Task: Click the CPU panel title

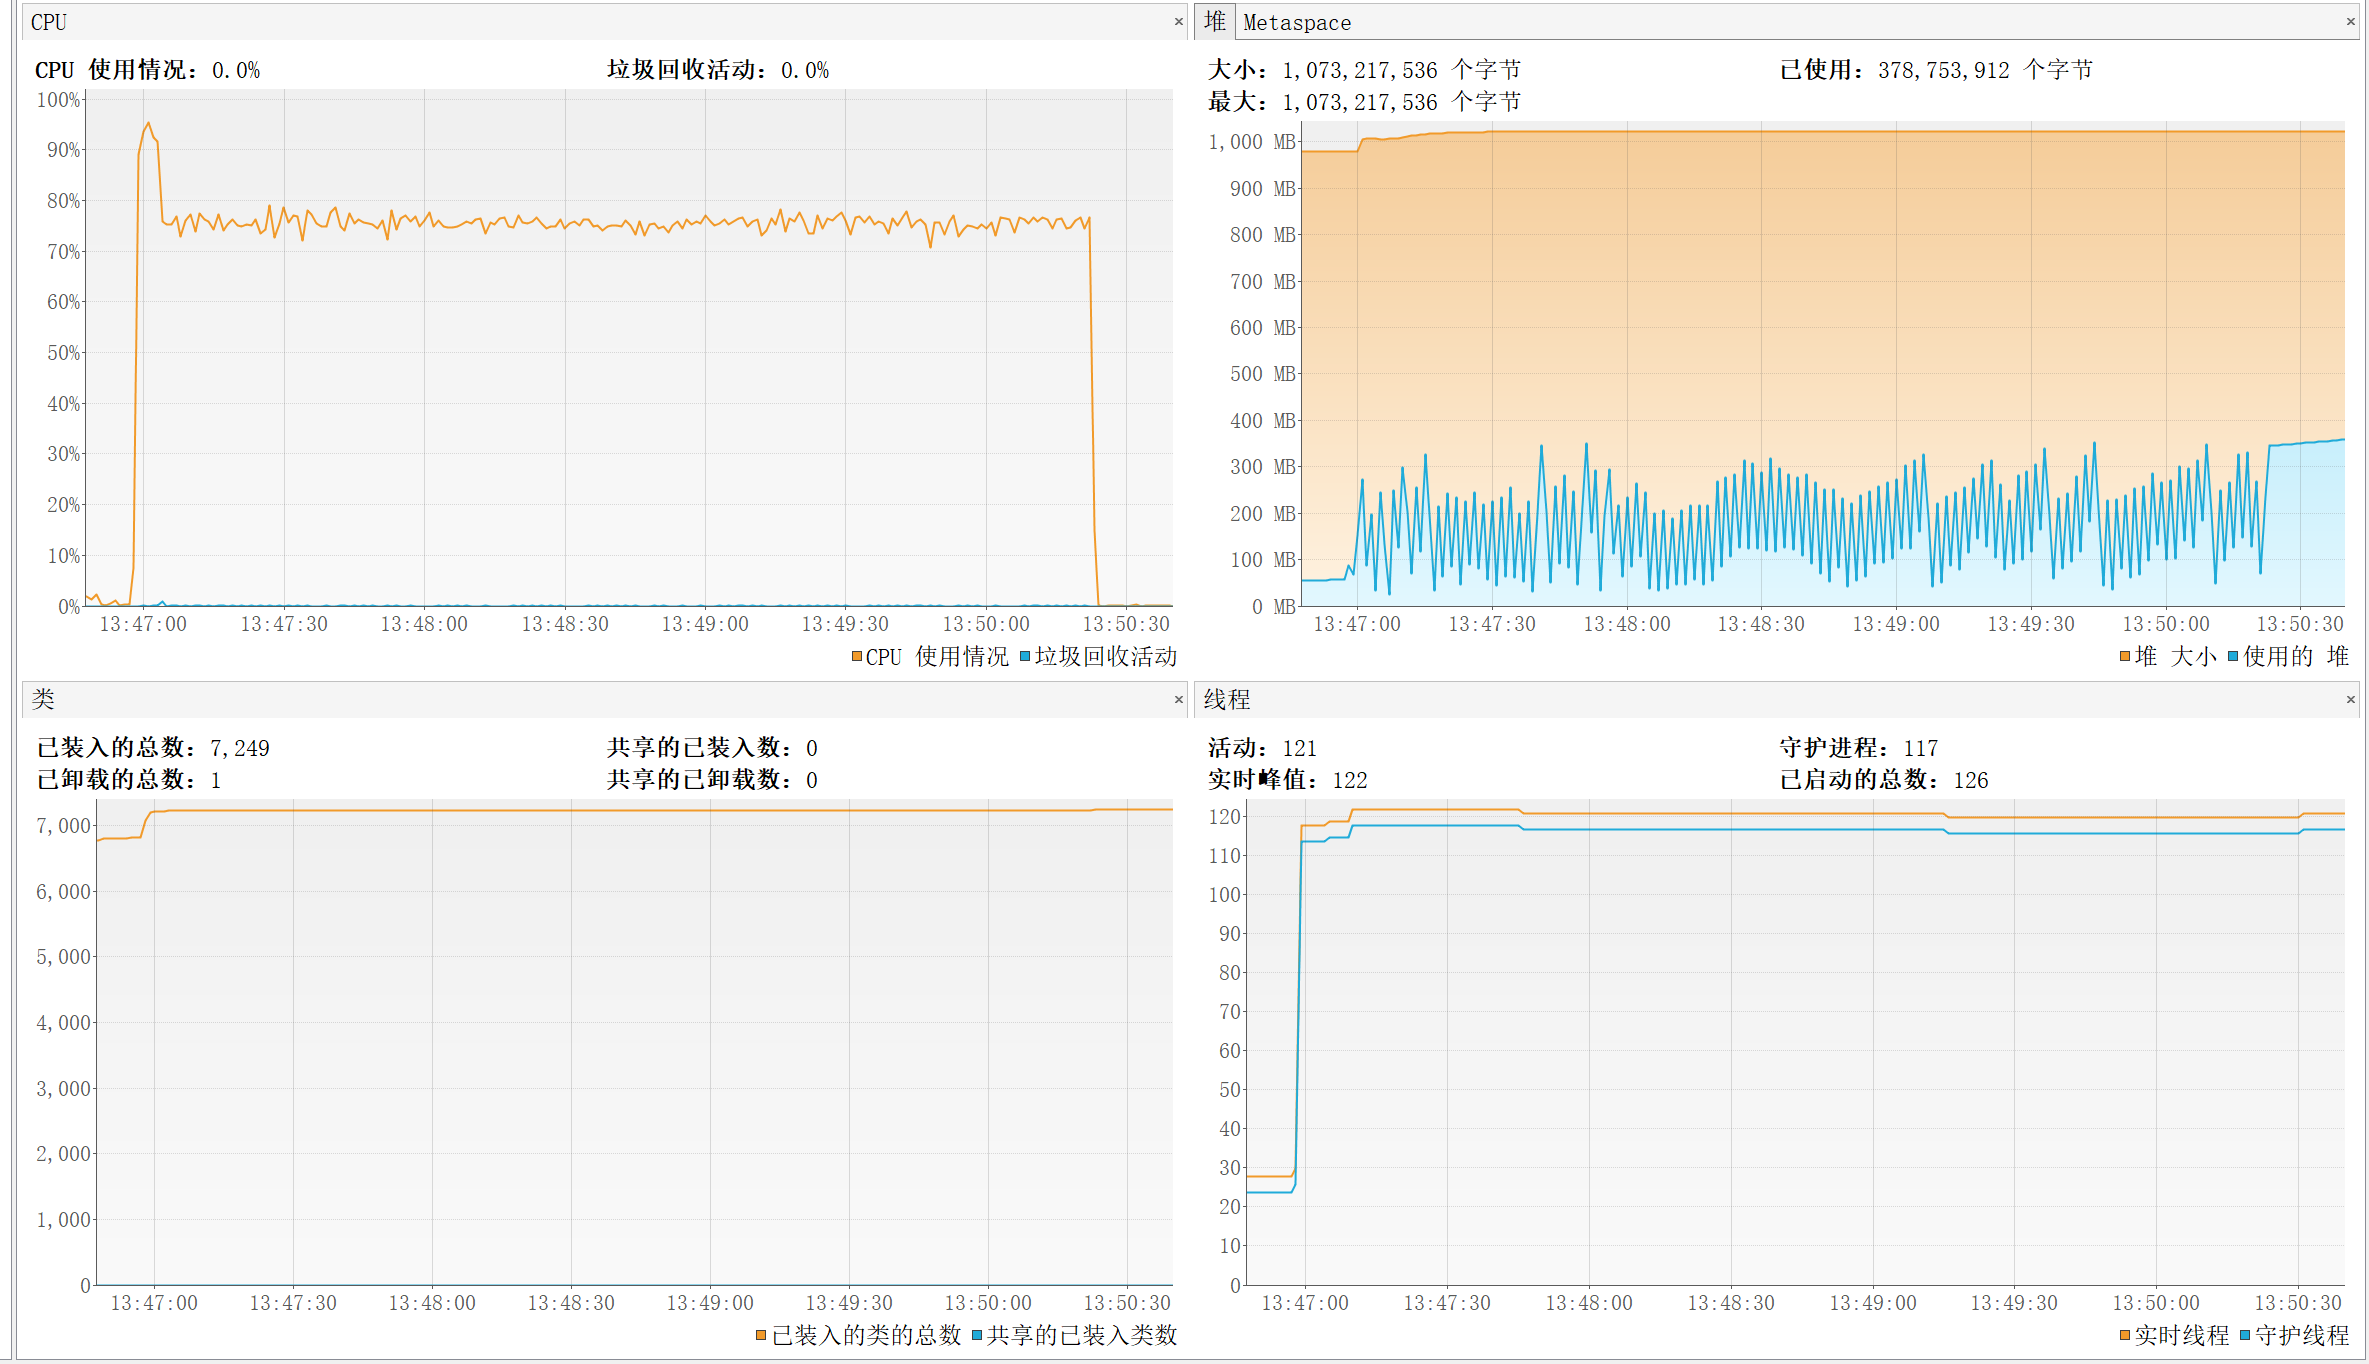Action: tap(48, 22)
